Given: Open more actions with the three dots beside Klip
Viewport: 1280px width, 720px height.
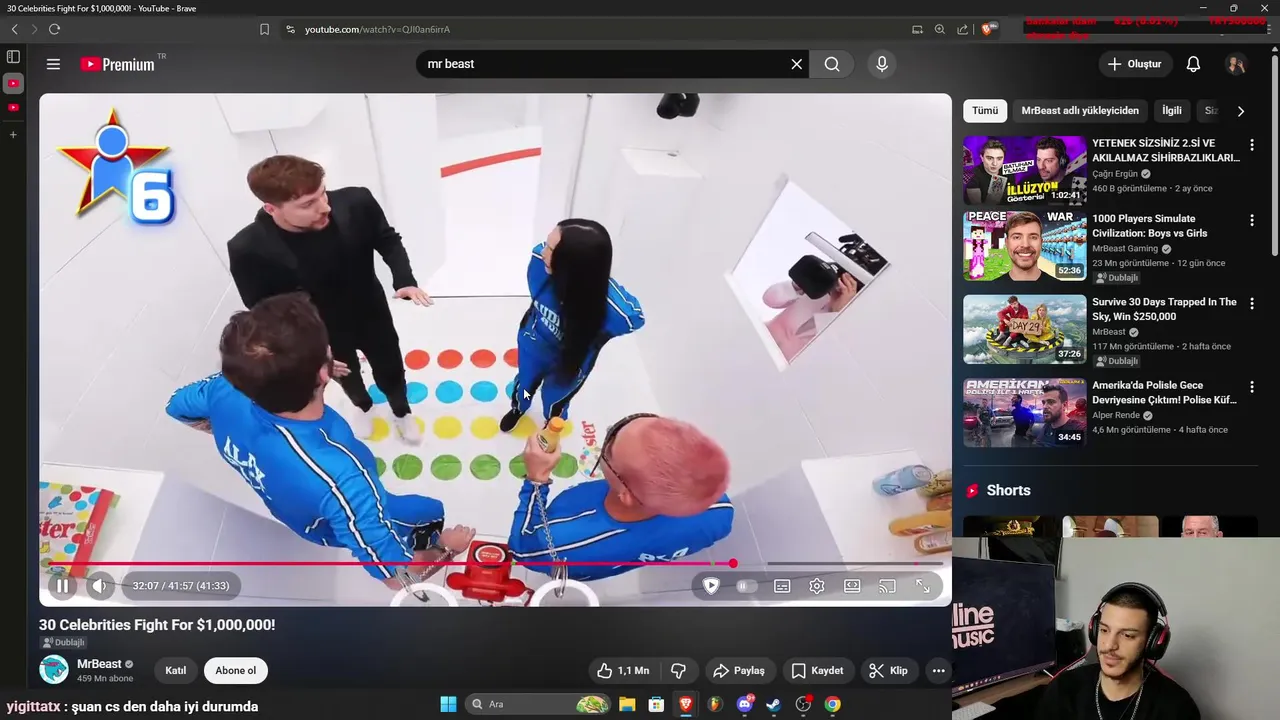Looking at the screenshot, I should tap(938, 671).
